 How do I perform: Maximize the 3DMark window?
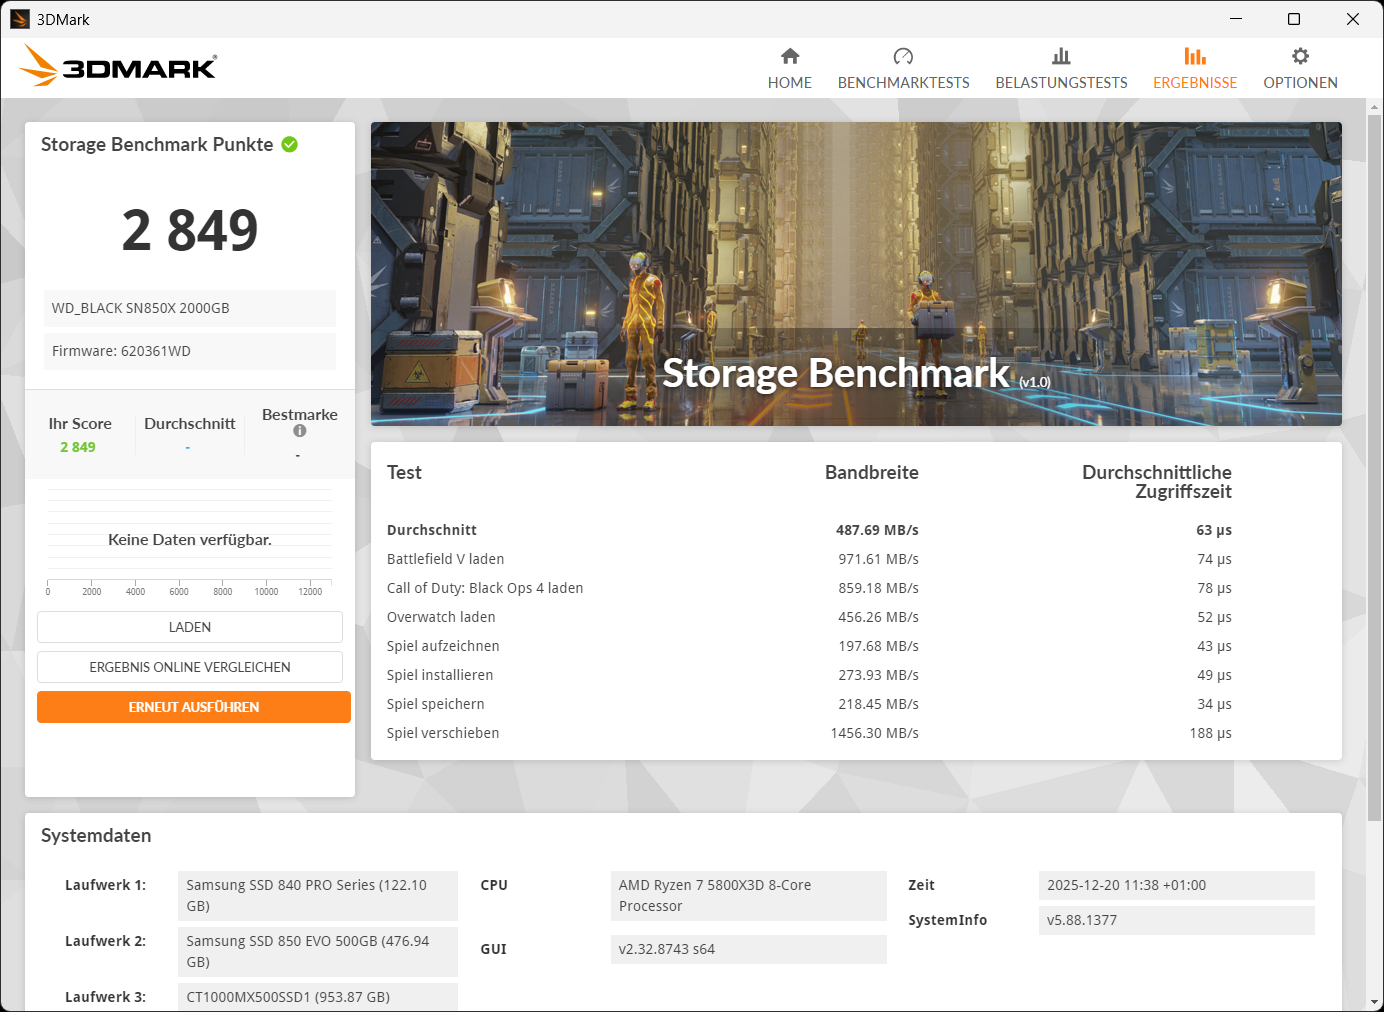click(1294, 19)
